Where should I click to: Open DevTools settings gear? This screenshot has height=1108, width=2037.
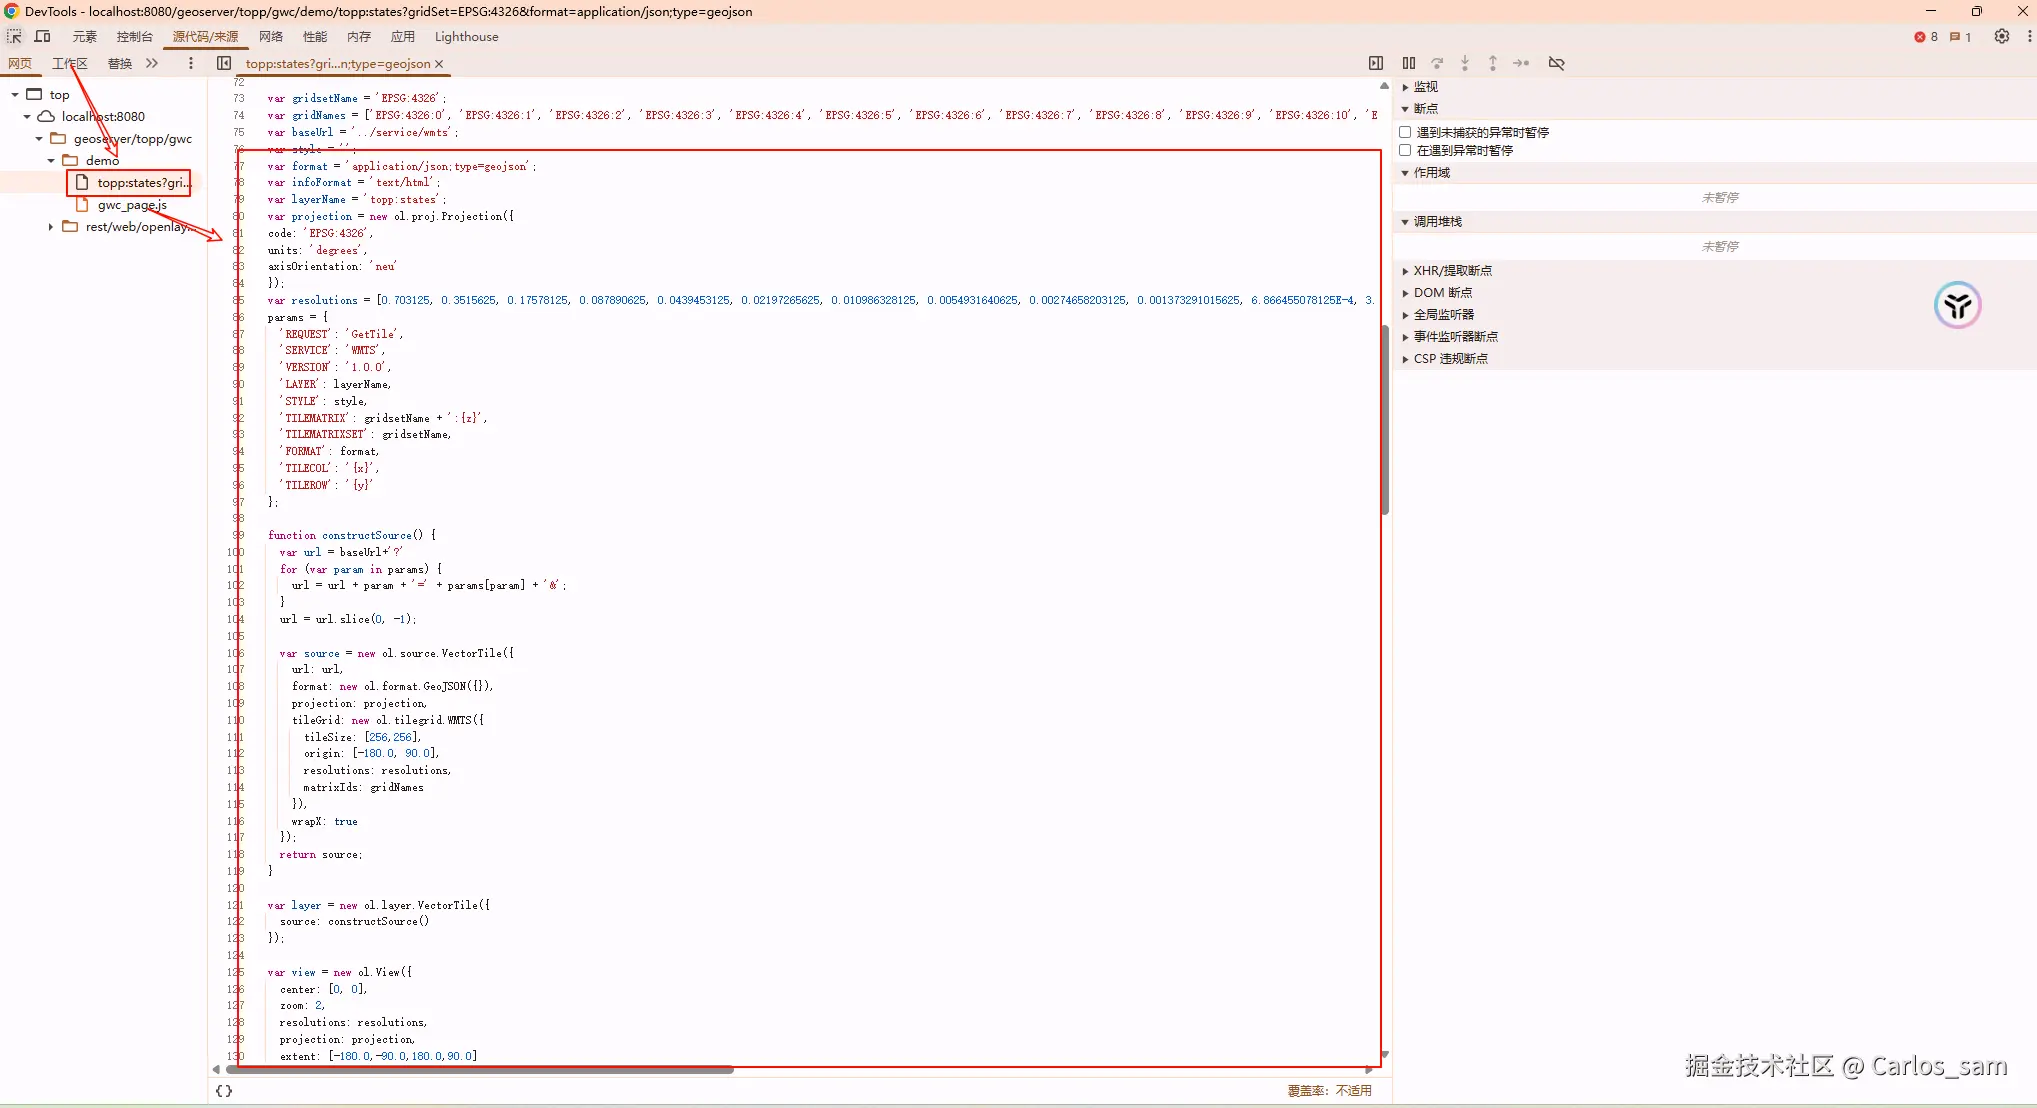[x=2001, y=37]
